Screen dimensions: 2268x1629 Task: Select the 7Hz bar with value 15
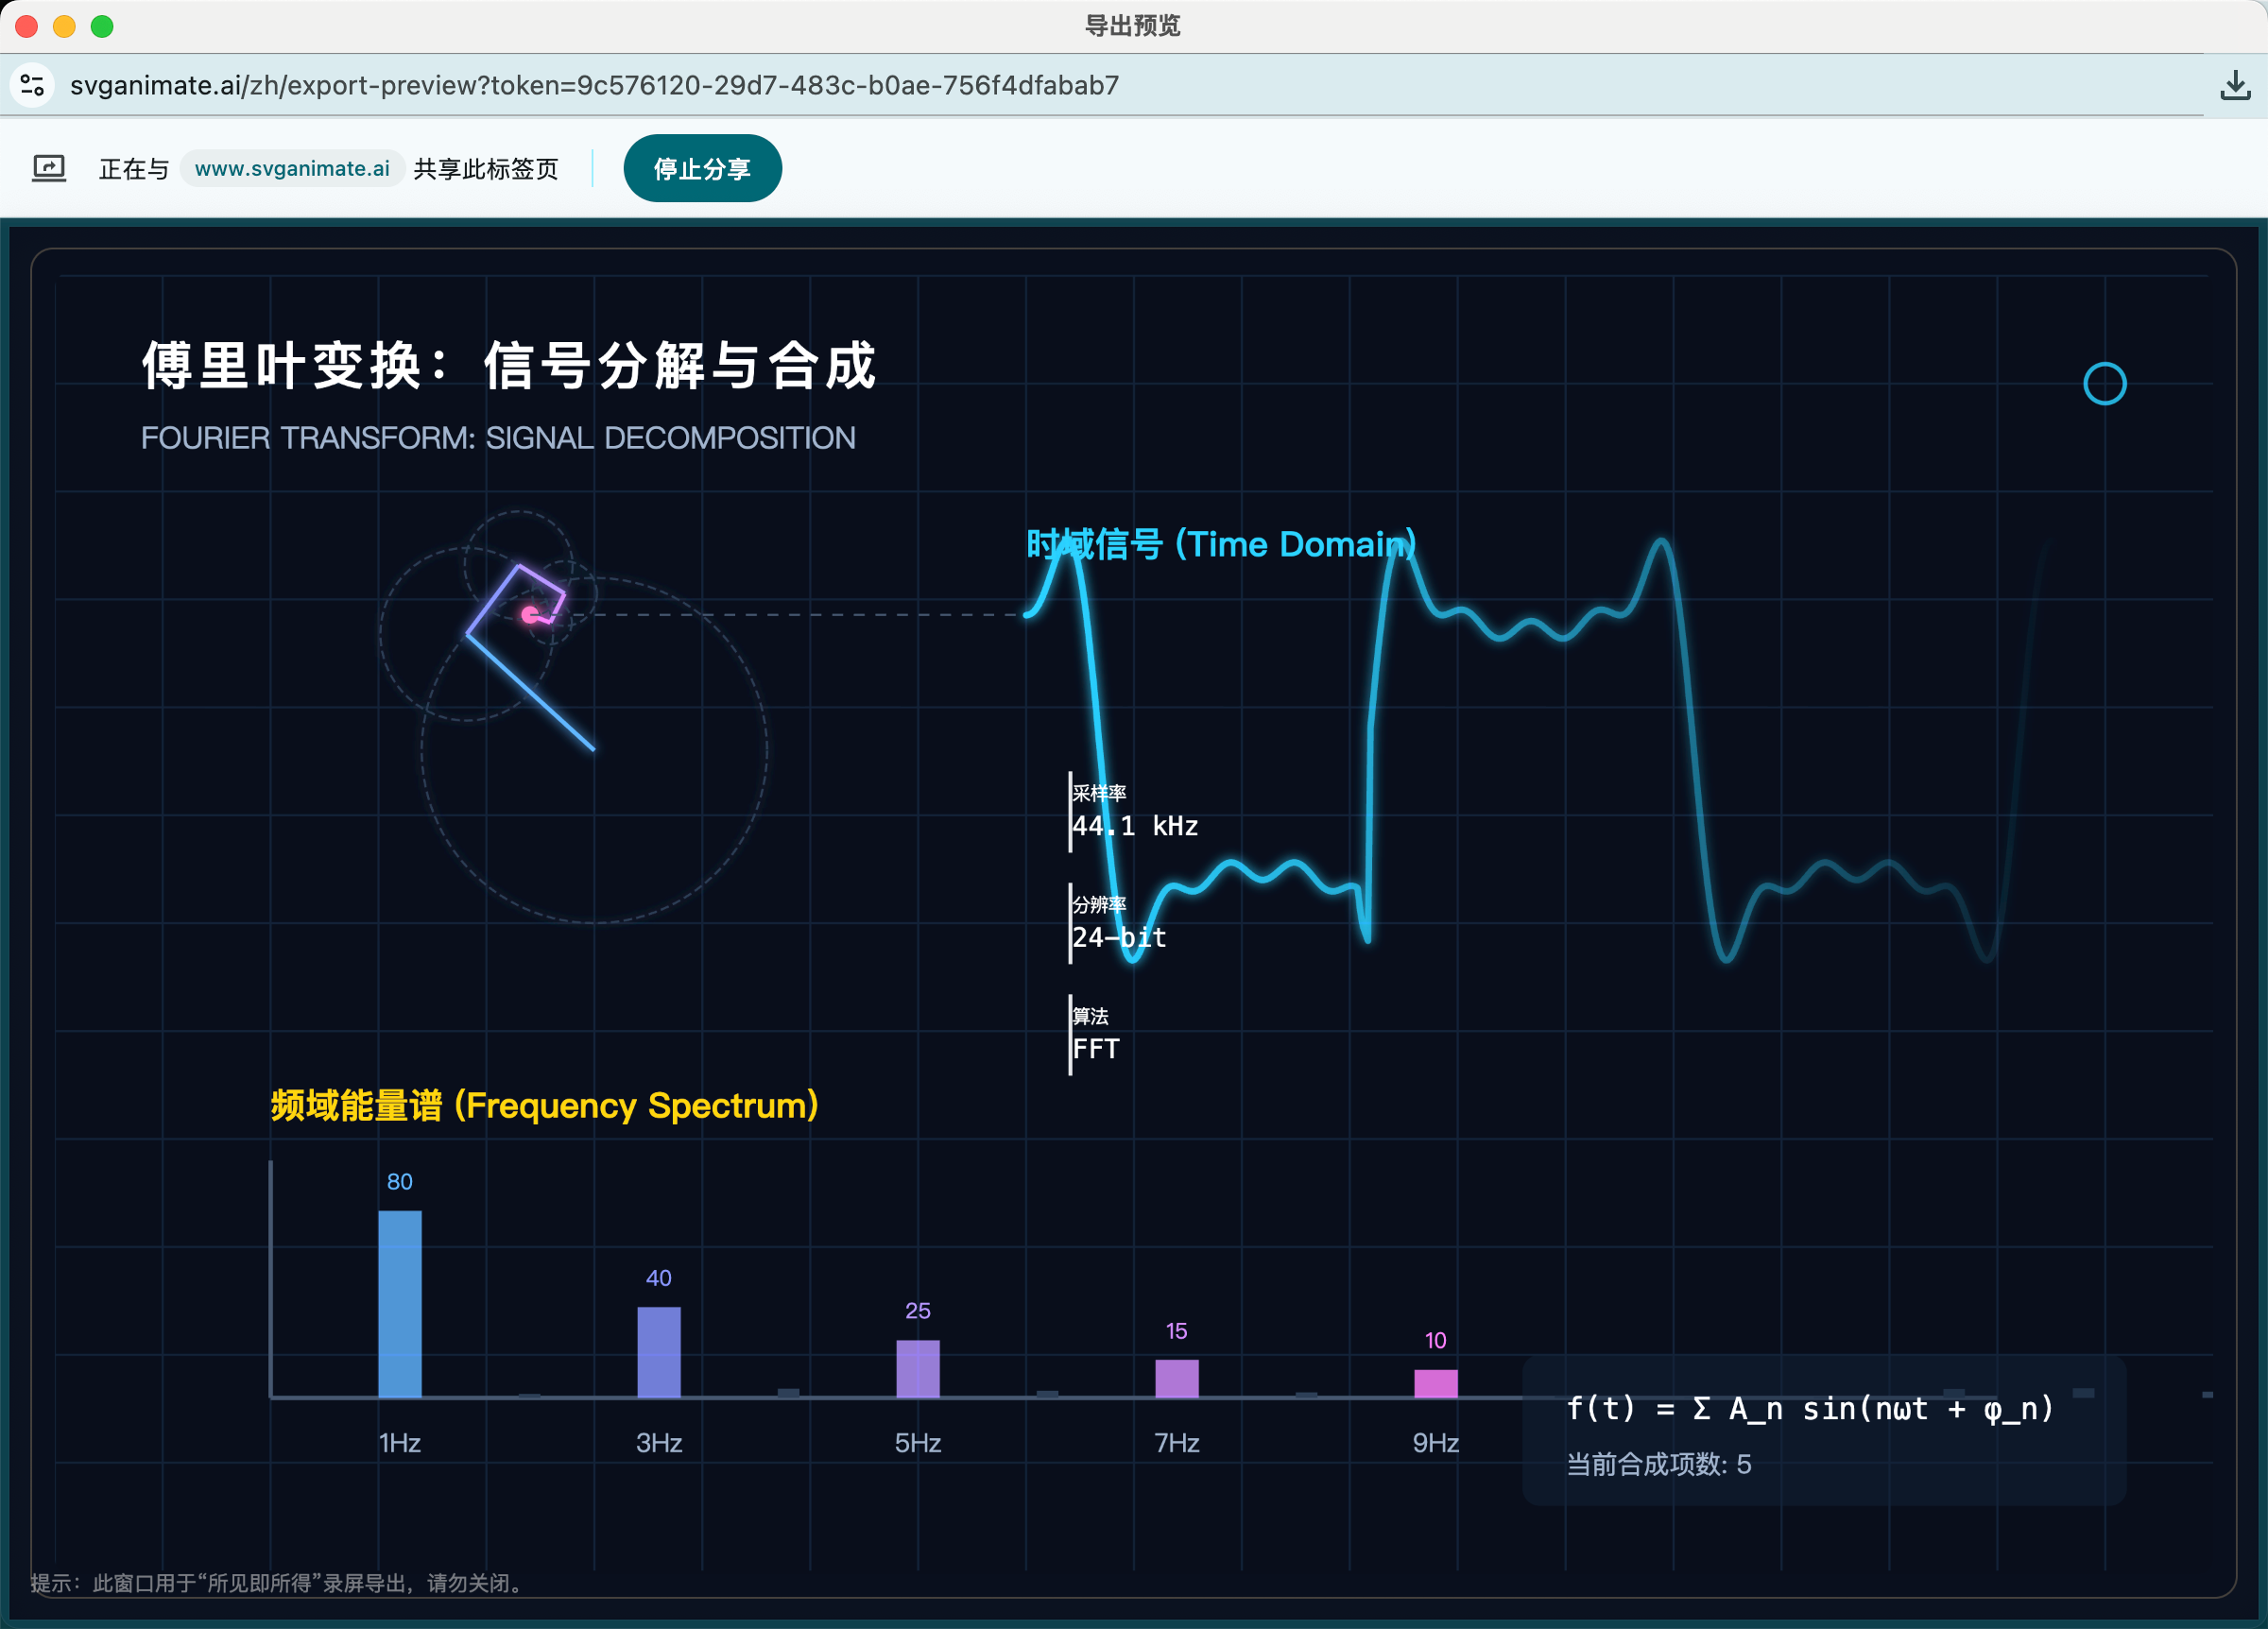[x=1176, y=1377]
